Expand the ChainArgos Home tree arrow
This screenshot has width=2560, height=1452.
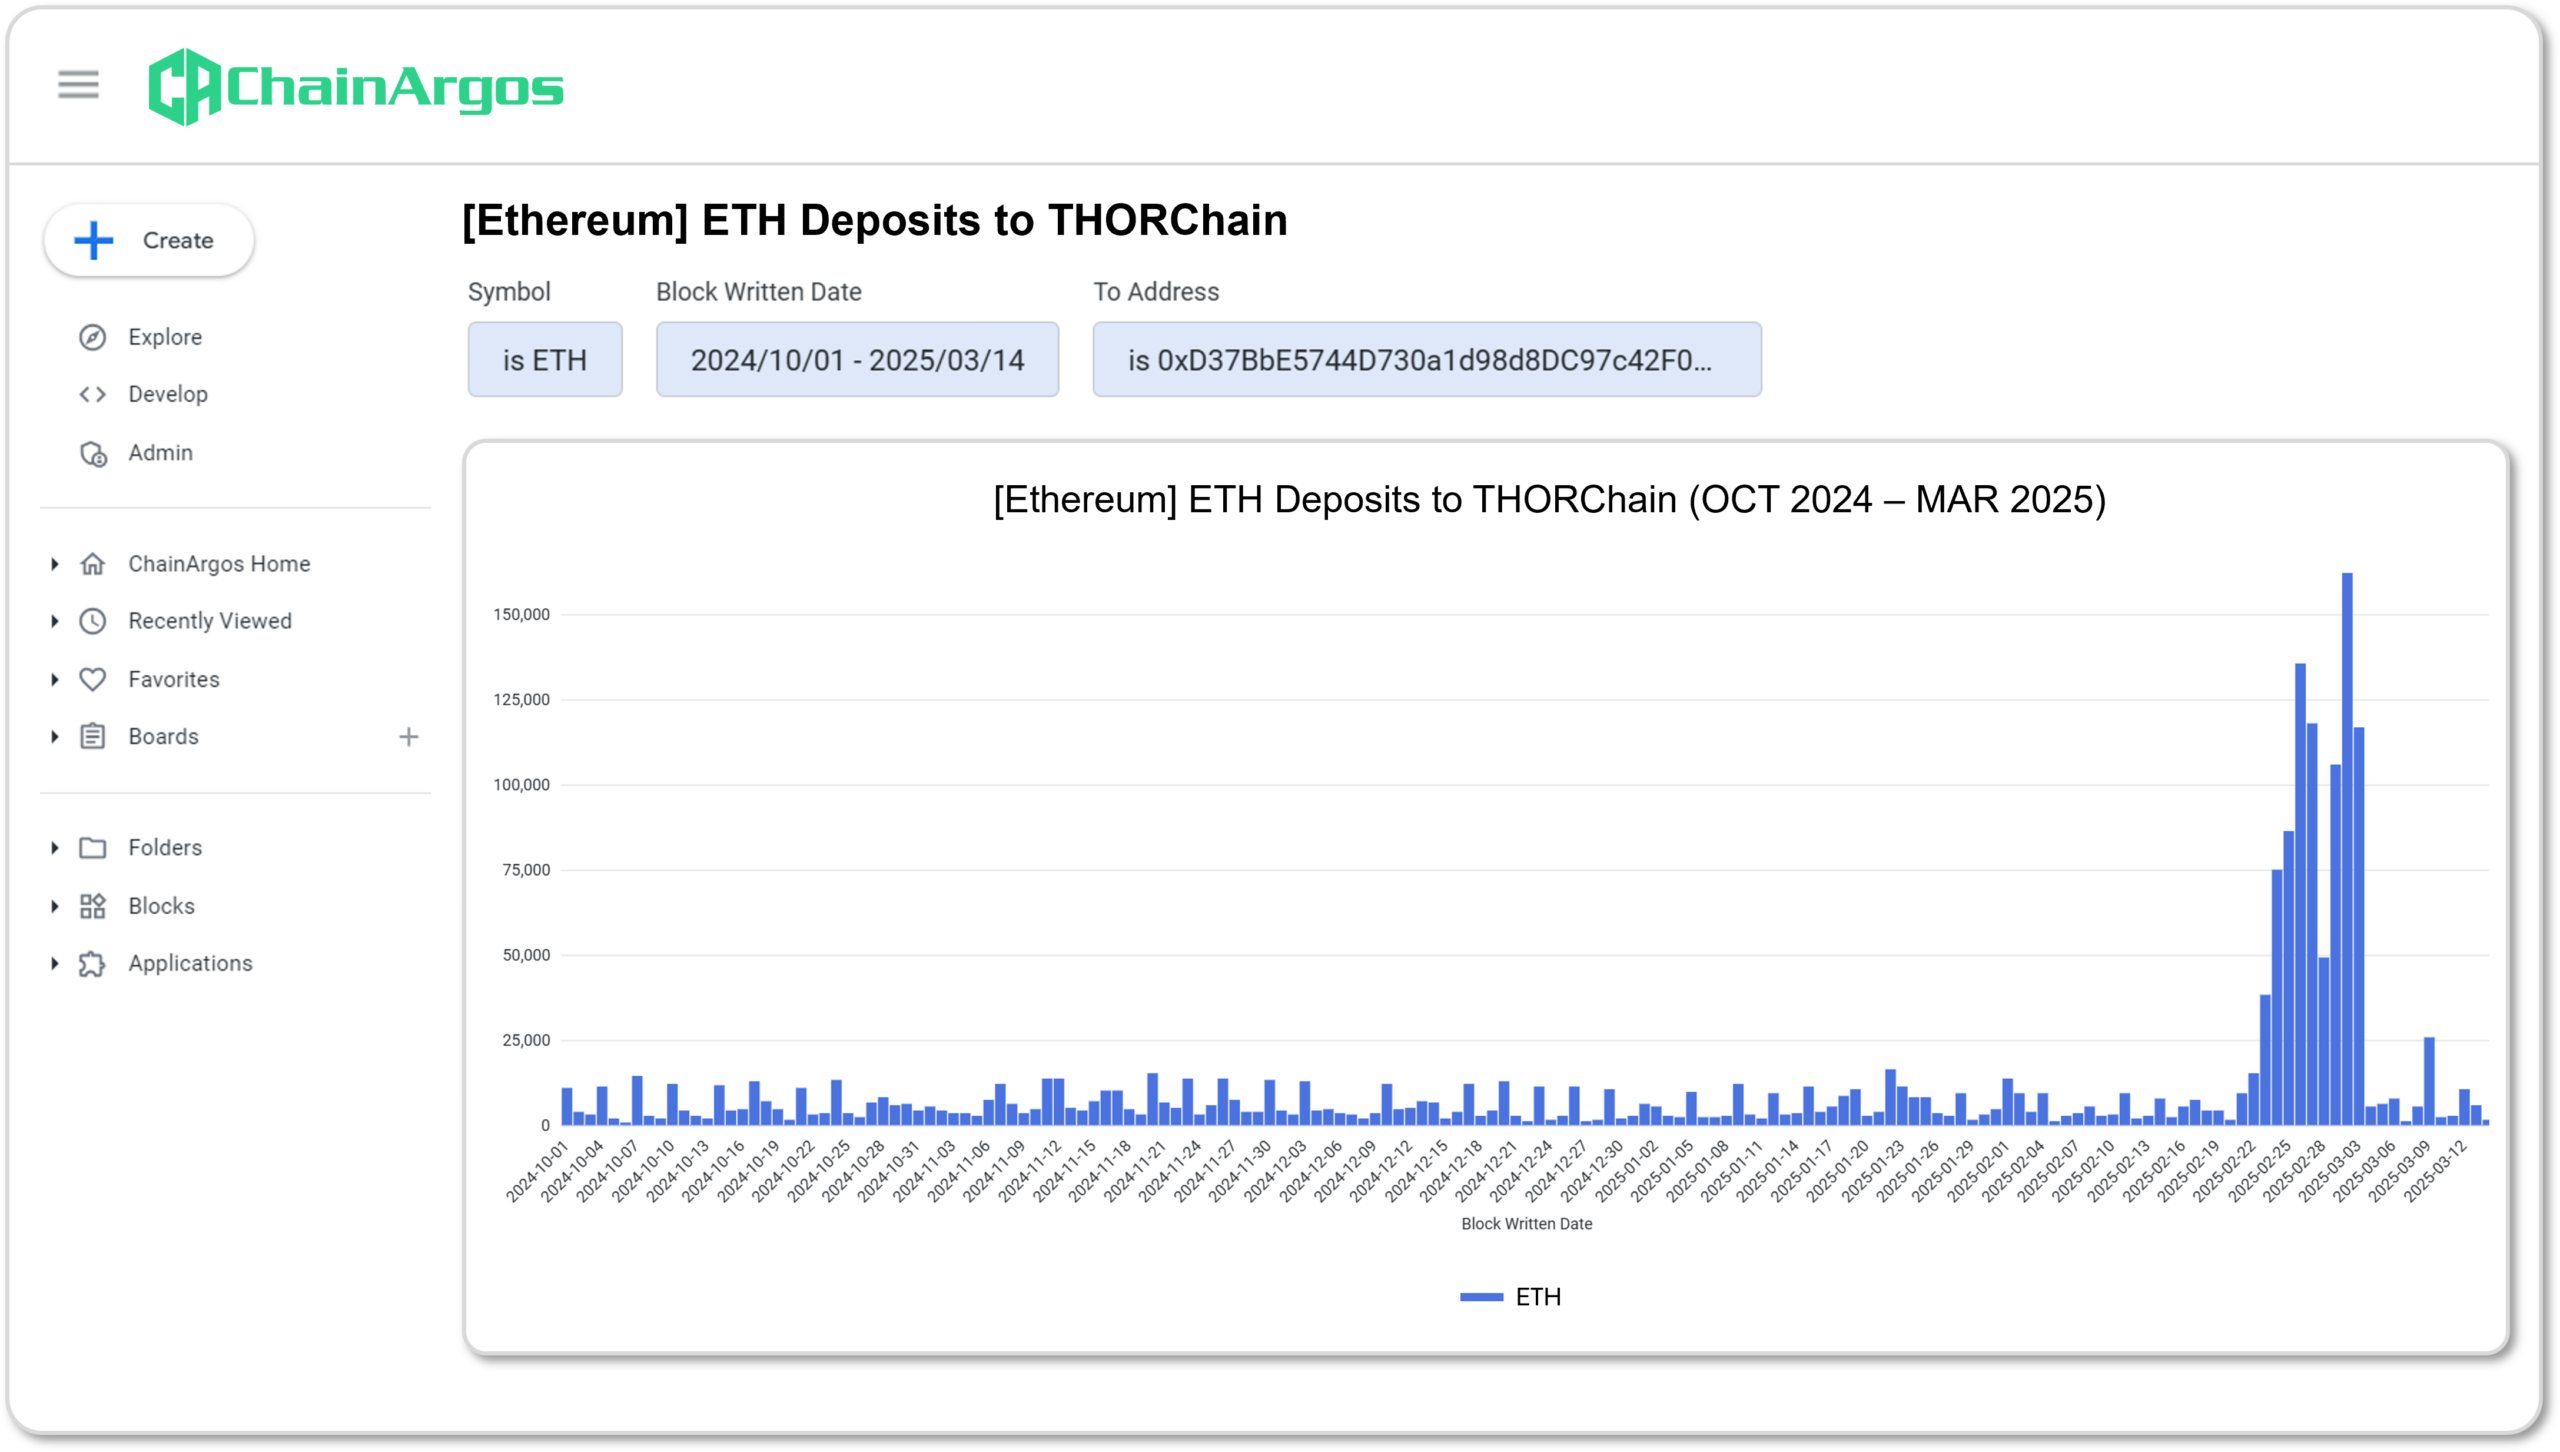[55, 565]
